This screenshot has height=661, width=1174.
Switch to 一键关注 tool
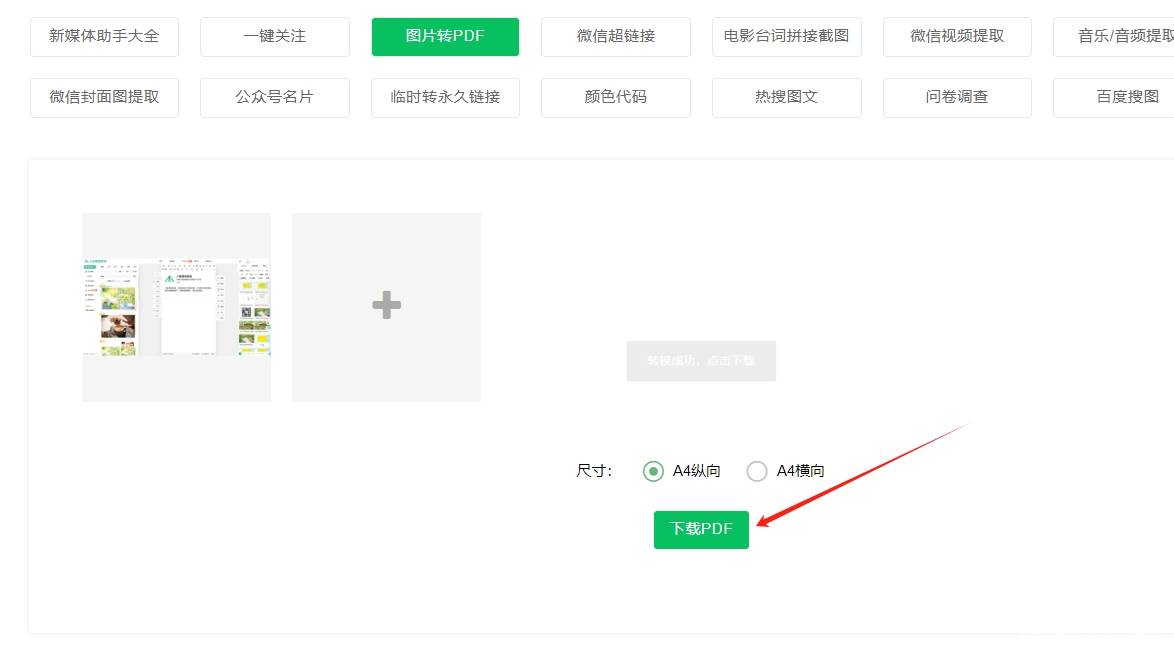(275, 37)
